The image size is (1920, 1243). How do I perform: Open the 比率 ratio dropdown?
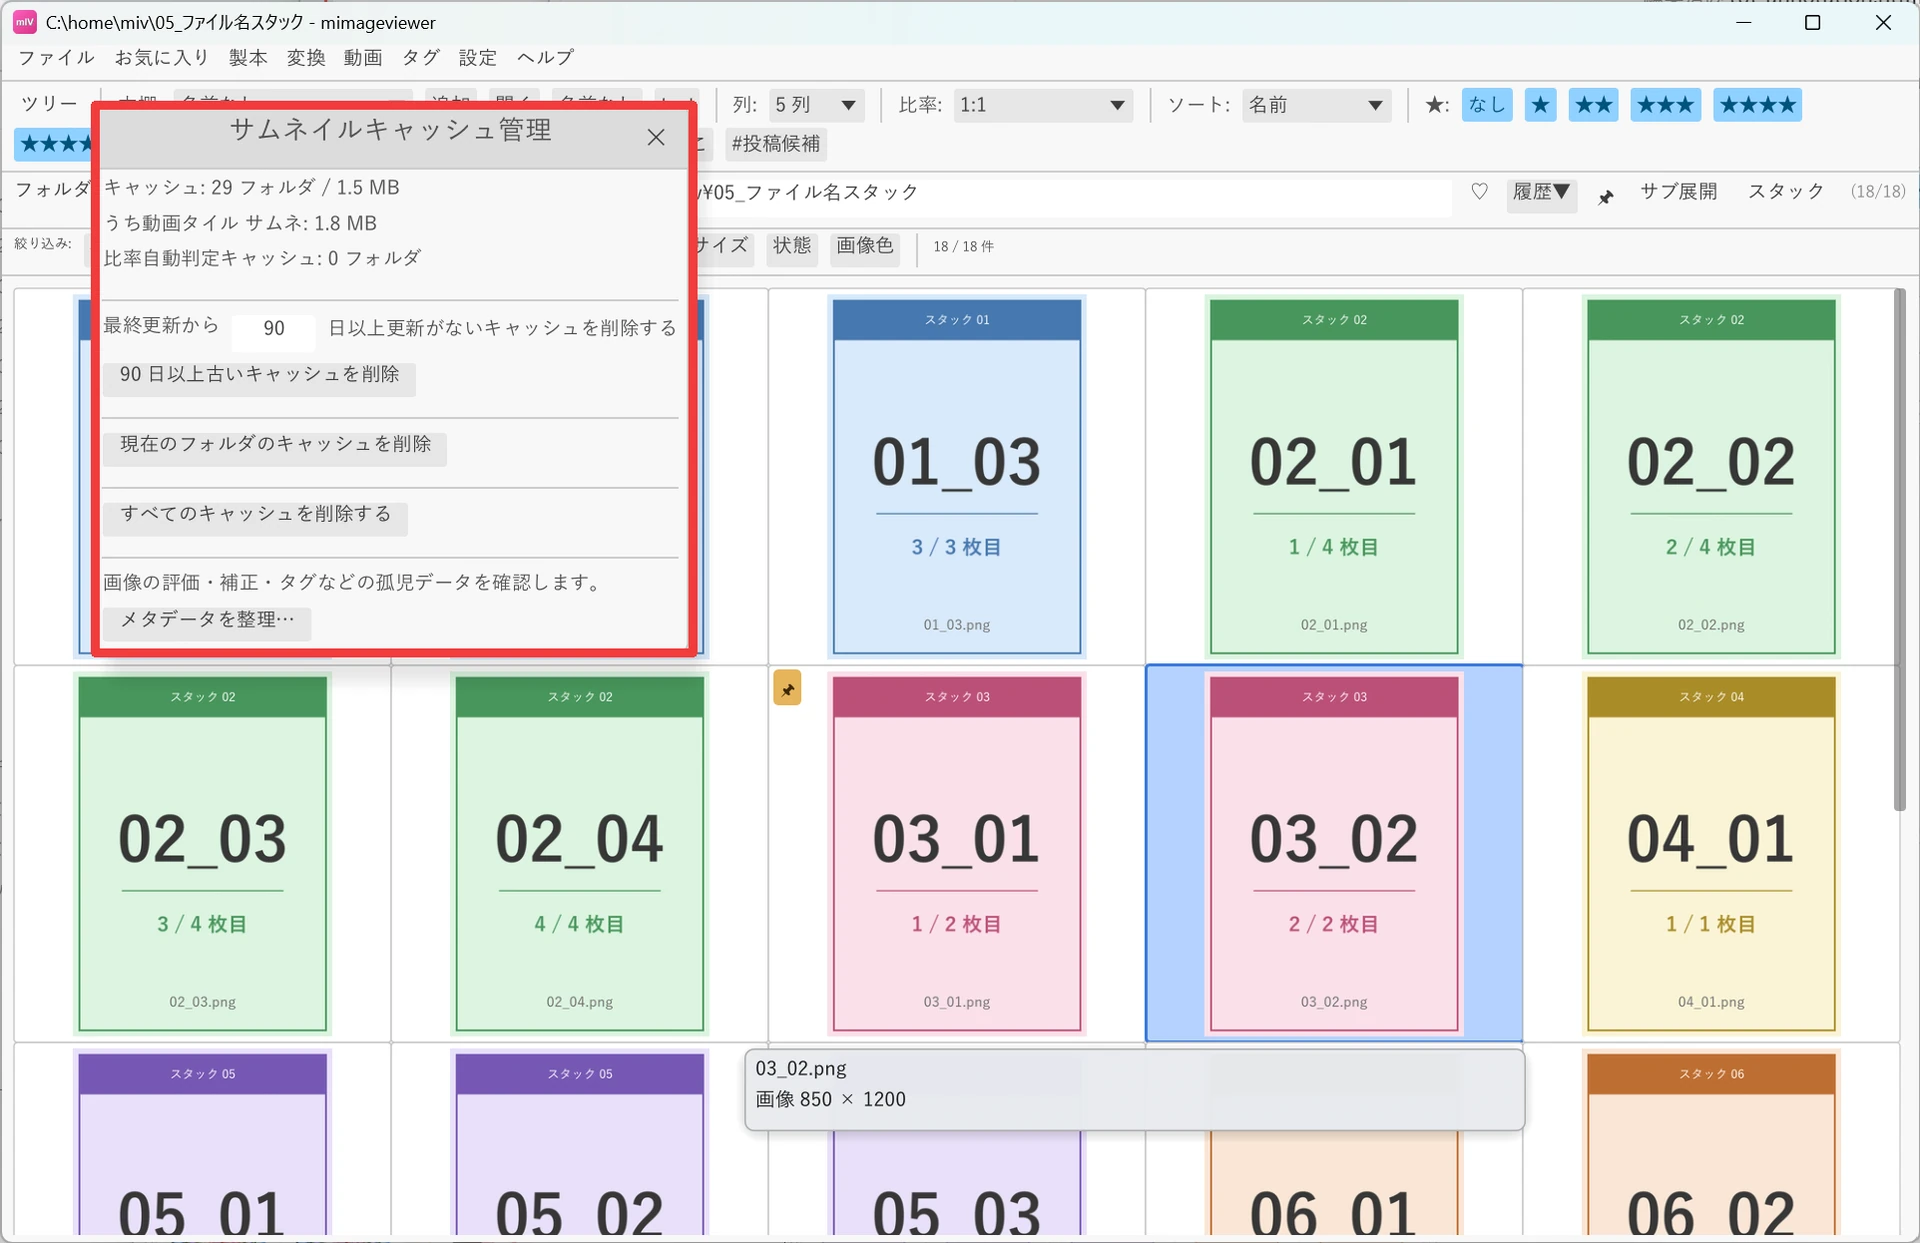coord(1042,105)
